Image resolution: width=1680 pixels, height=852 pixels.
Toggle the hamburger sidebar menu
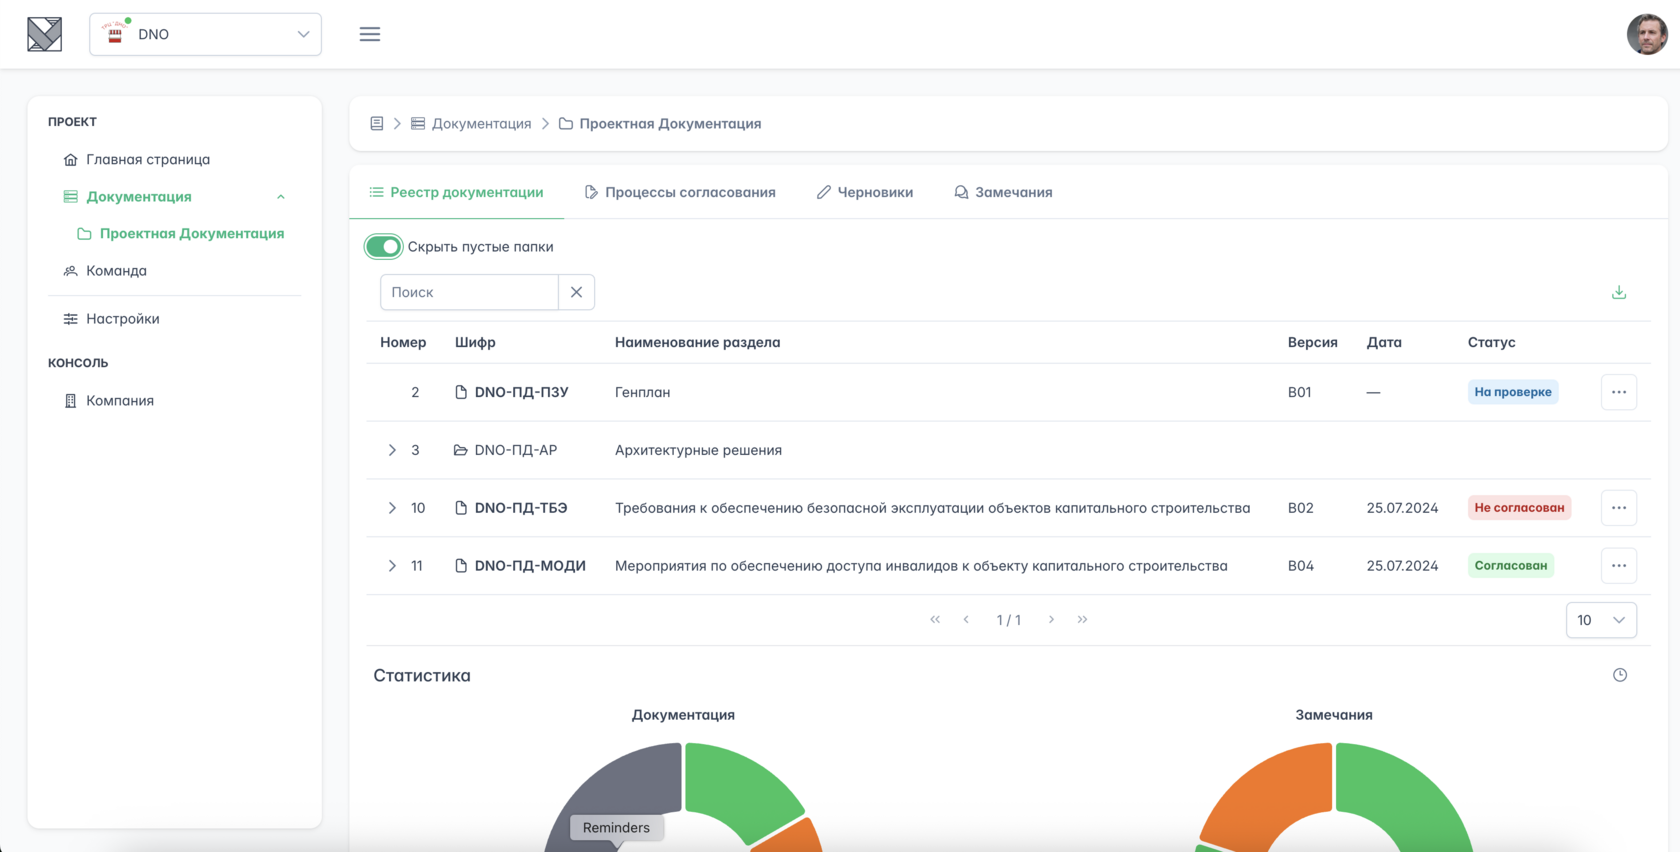pos(370,34)
